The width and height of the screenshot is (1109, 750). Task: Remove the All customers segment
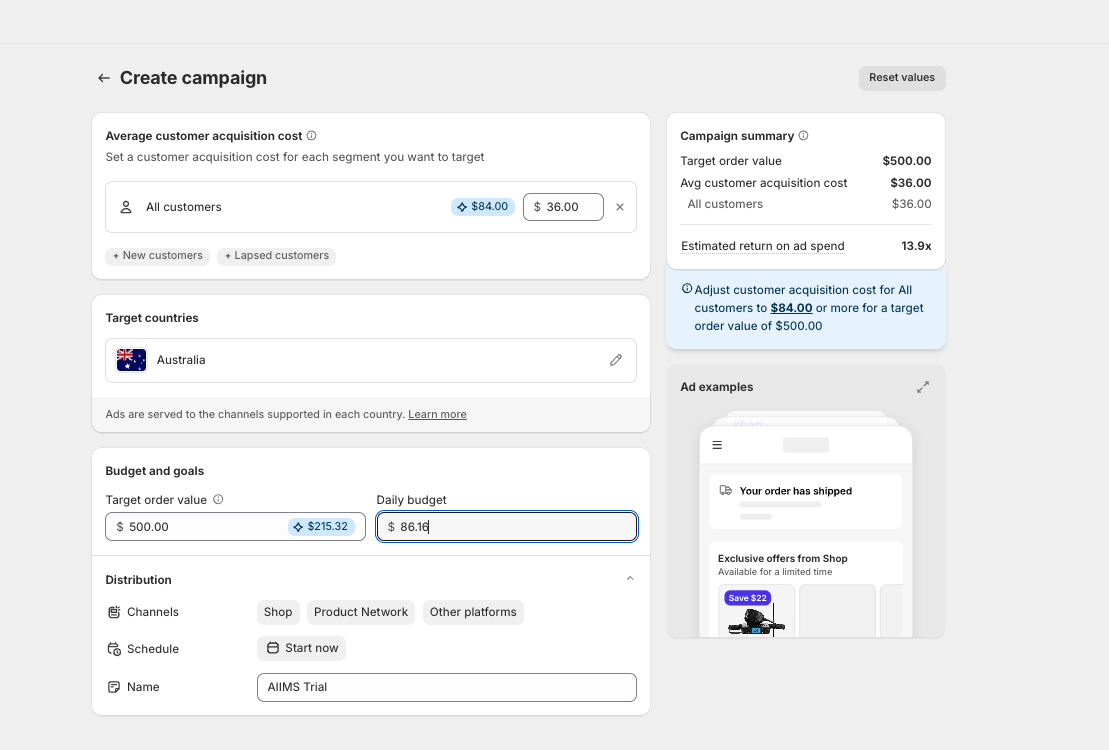coord(620,207)
